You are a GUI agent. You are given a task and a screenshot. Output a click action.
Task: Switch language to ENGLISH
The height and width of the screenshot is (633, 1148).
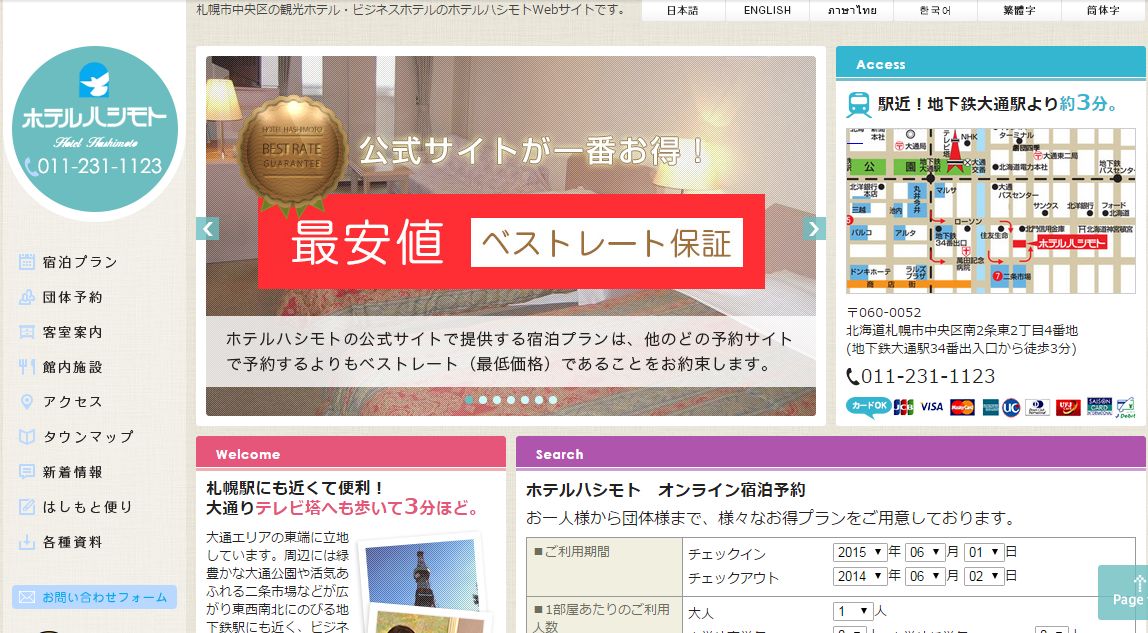pos(767,10)
